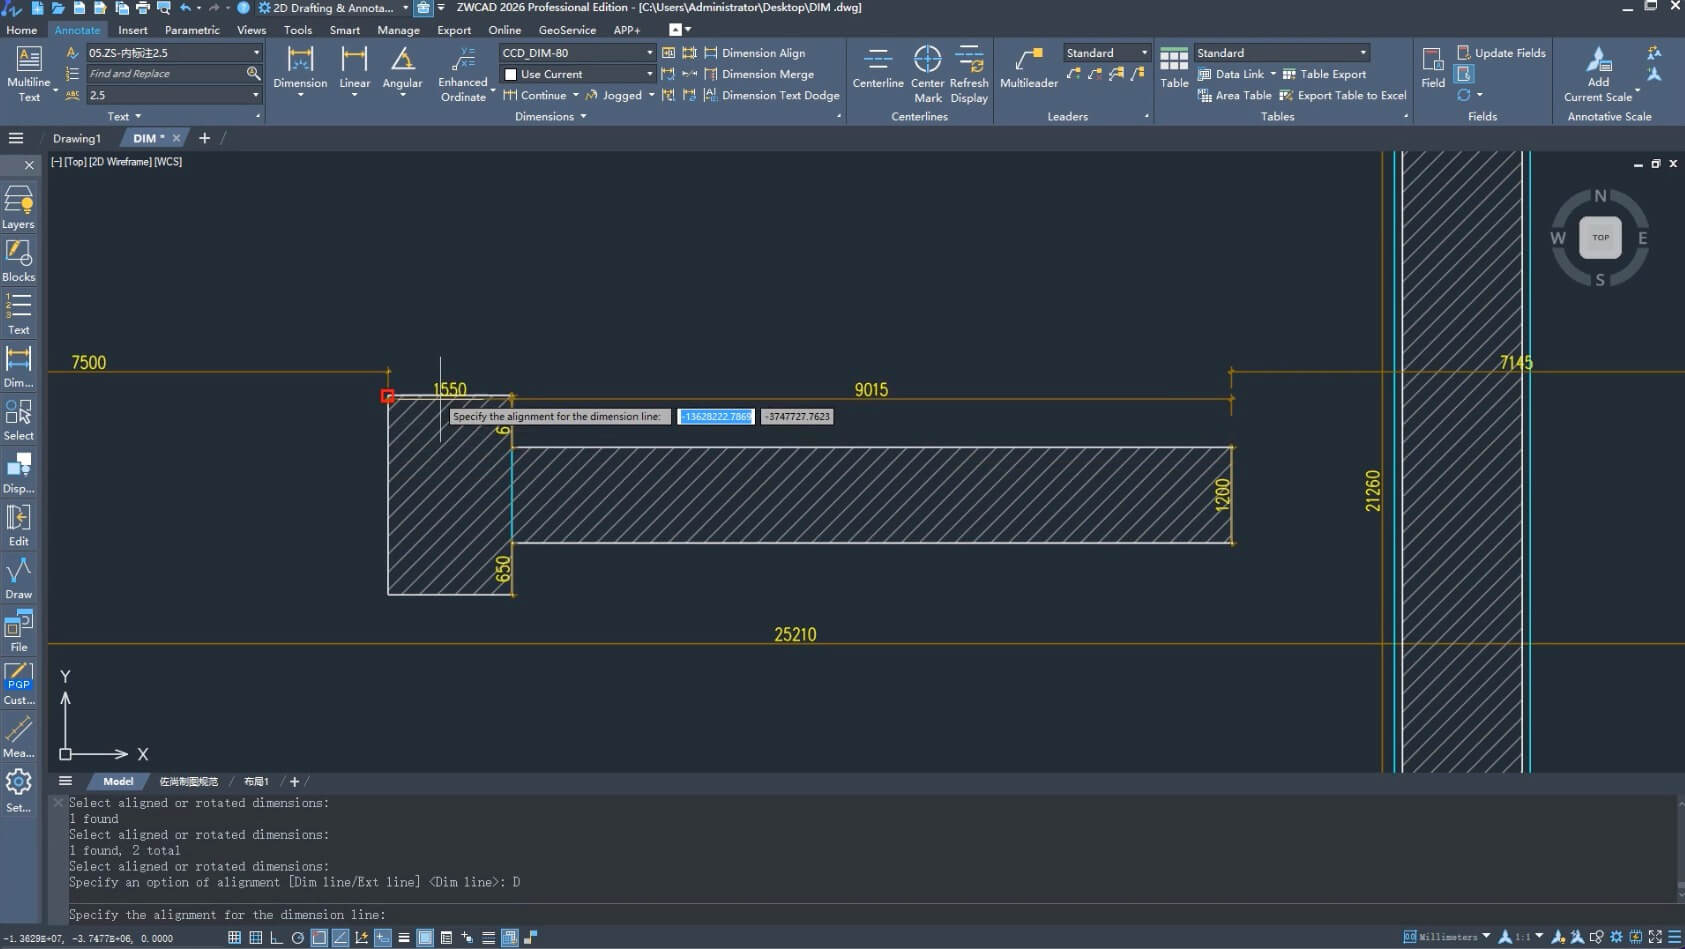Click Export Table to Excel
Screen dimensions: 1685x949
[1343, 95]
